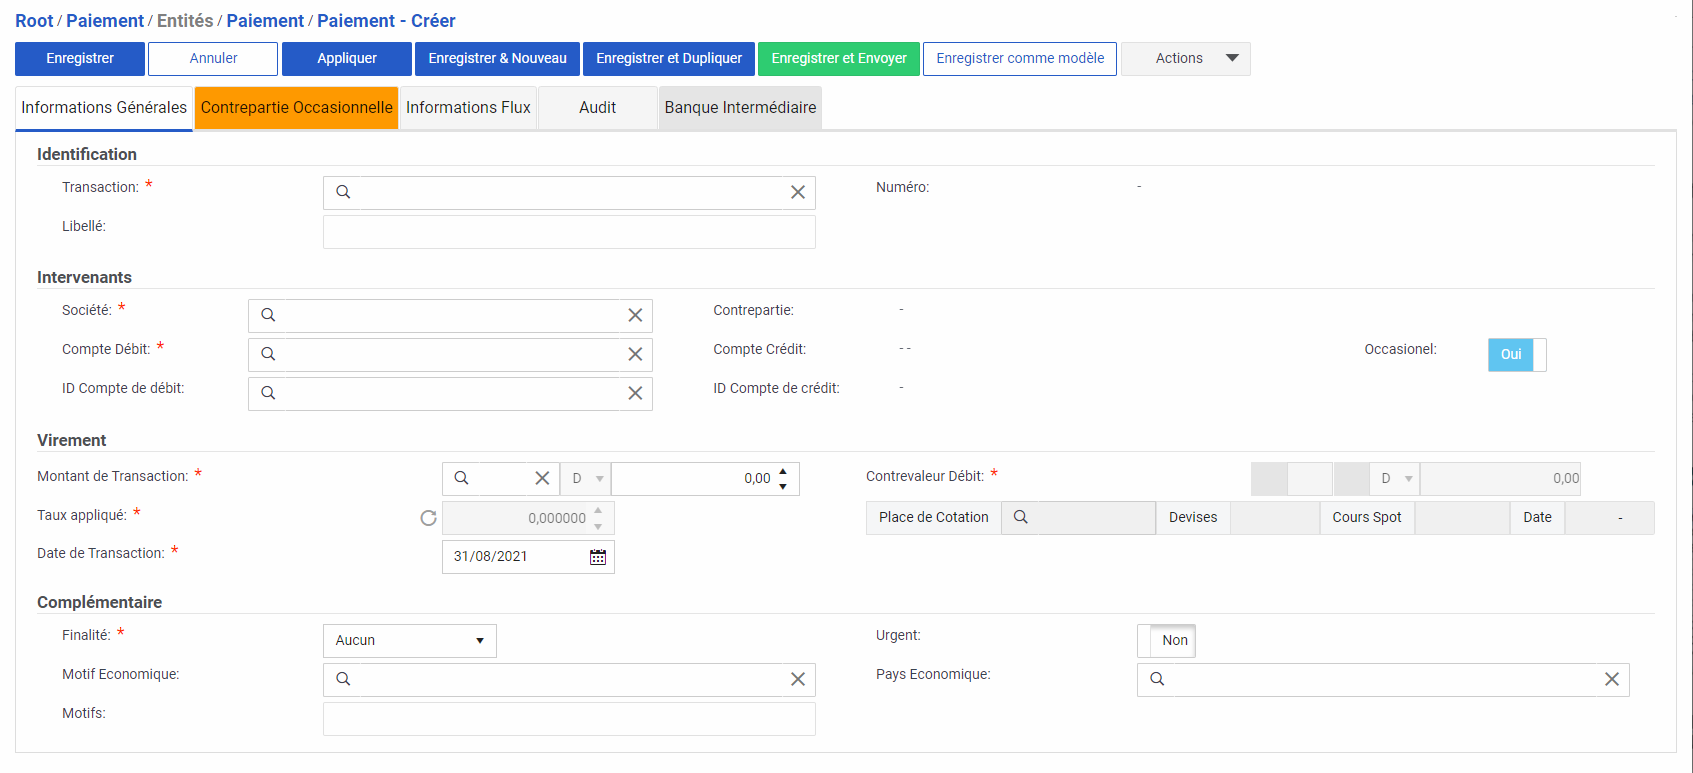The width and height of the screenshot is (1693, 773).
Task: Click the Place de Cotation search icon
Action: [x=1021, y=517]
